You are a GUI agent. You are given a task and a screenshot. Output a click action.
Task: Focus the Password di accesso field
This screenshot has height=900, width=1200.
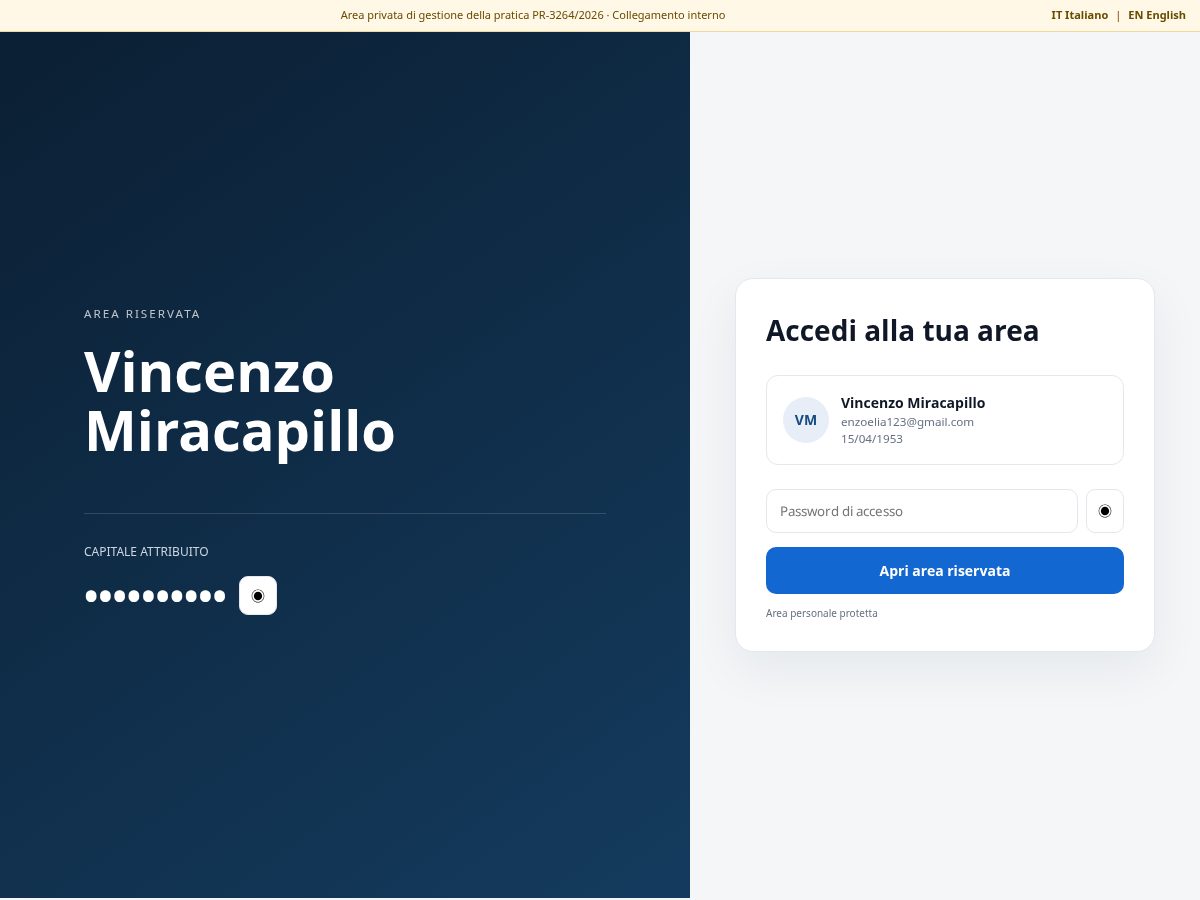pos(922,511)
